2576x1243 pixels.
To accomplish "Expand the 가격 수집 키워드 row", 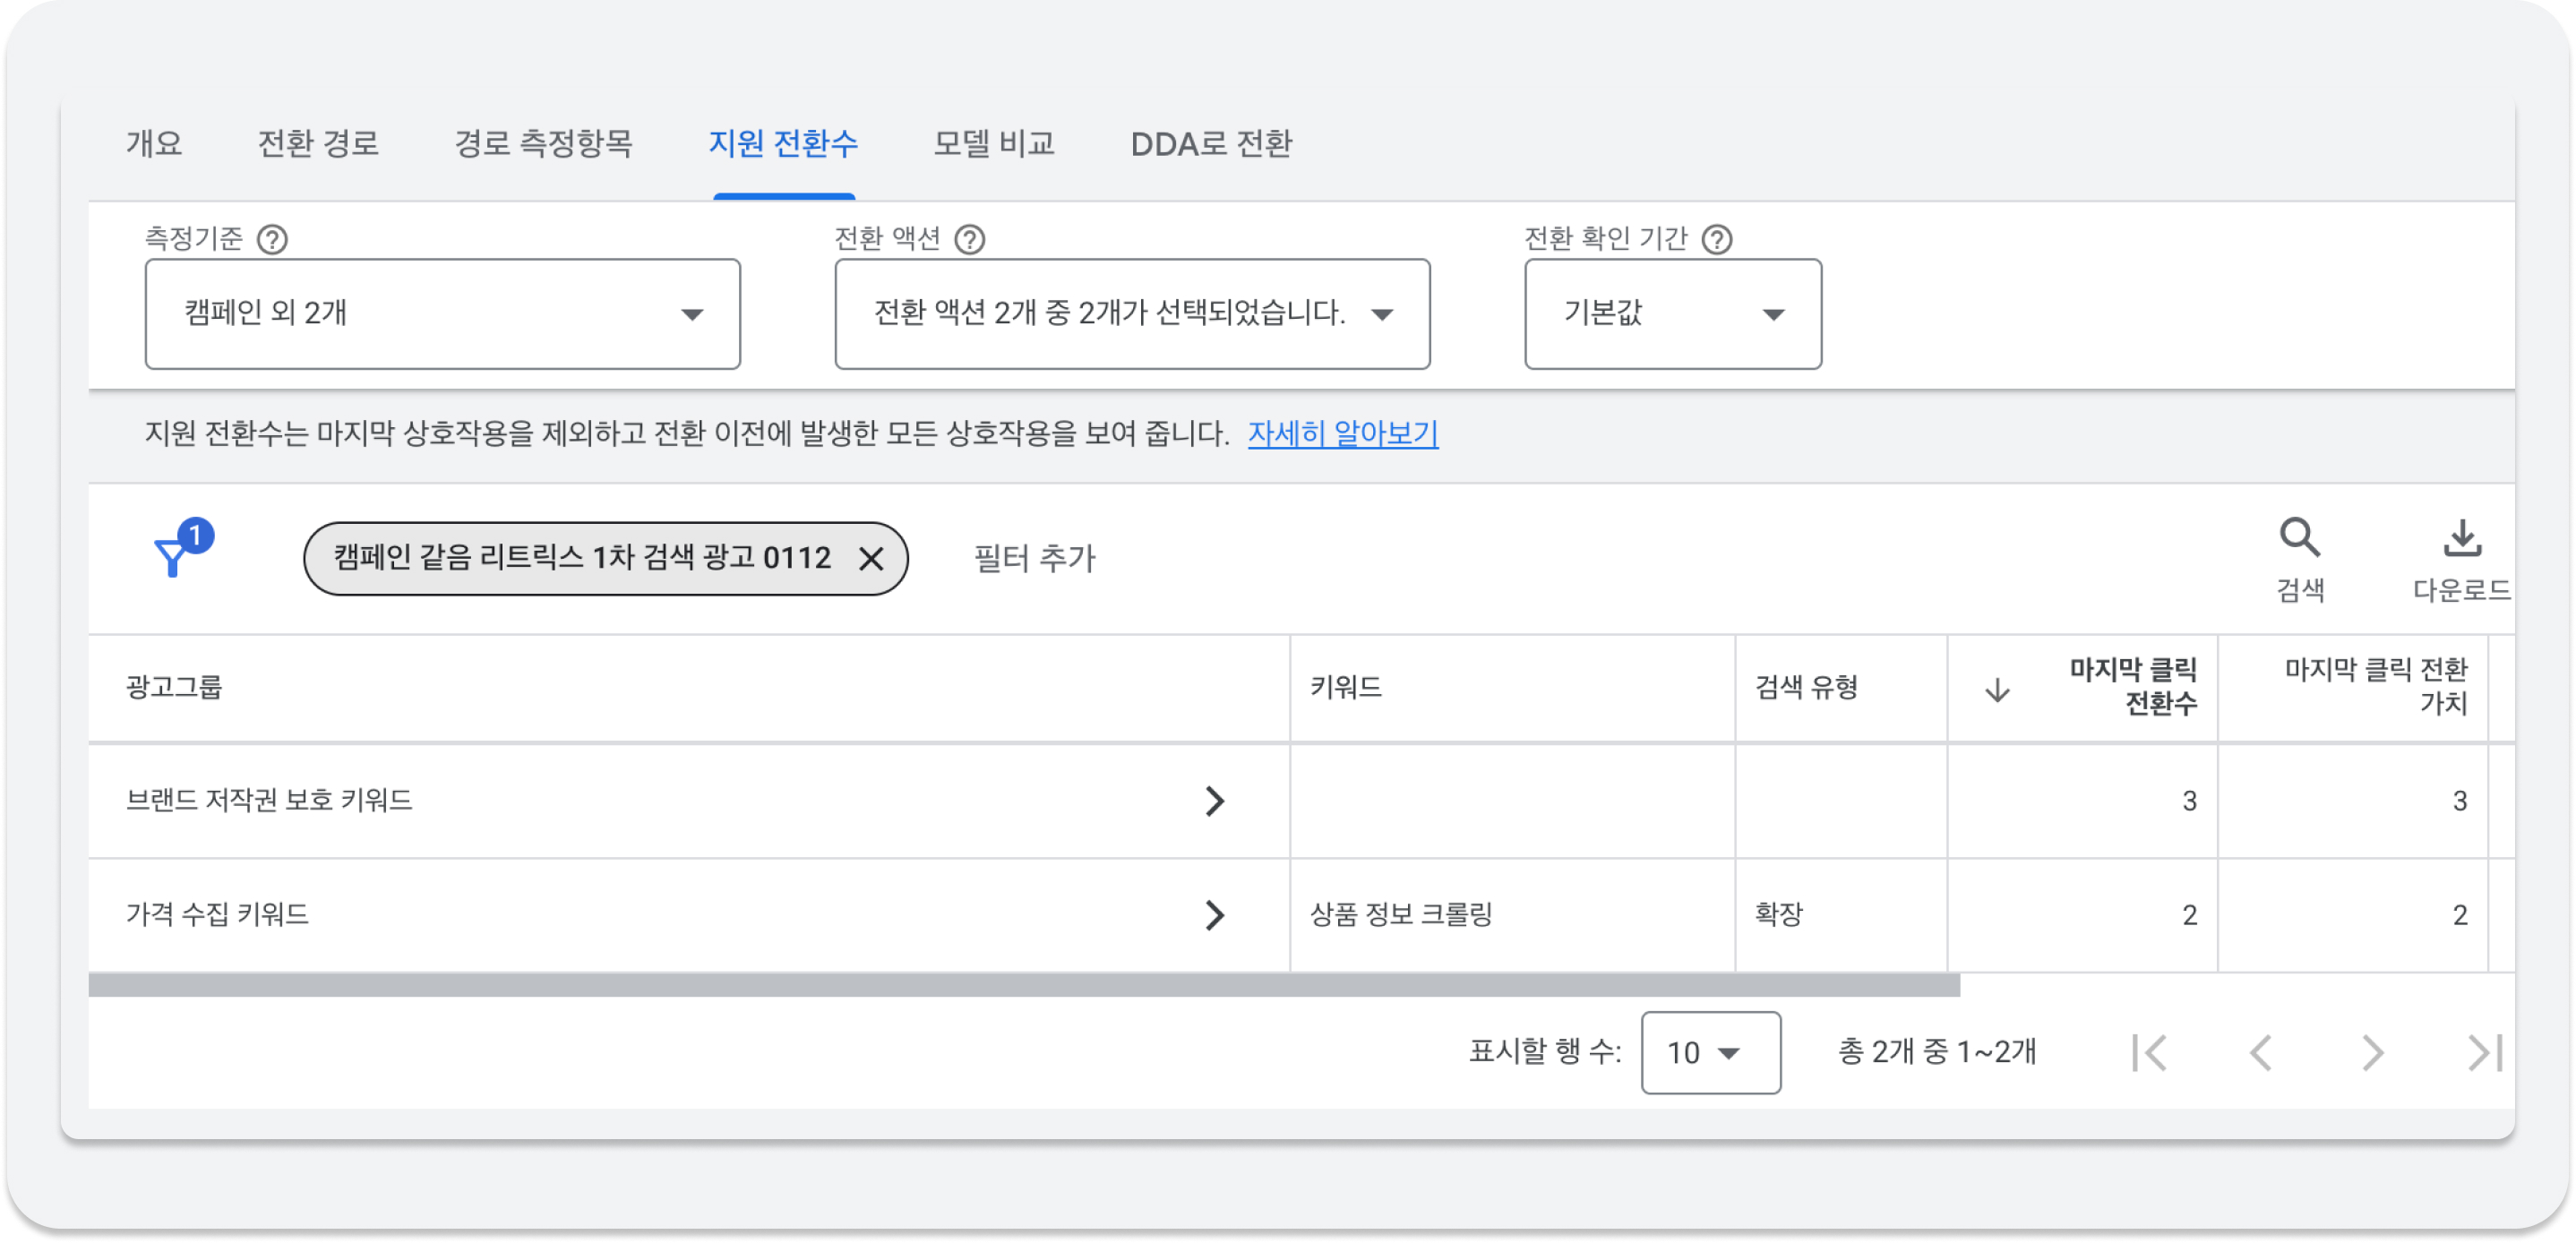I will [1216, 914].
